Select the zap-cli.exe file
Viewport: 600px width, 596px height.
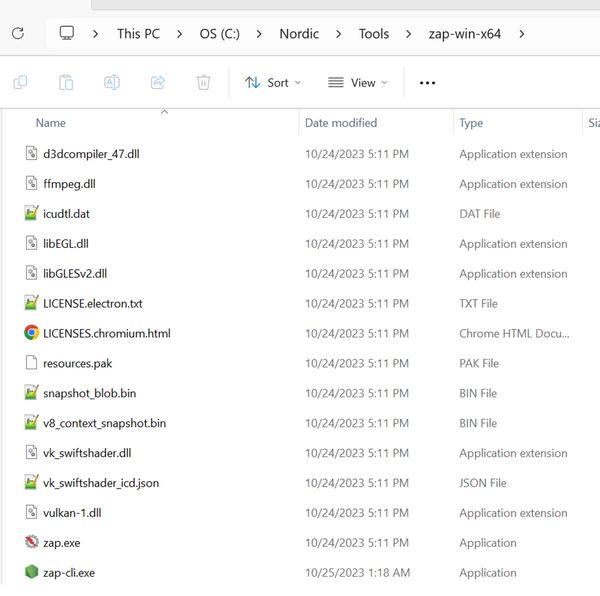(69, 573)
